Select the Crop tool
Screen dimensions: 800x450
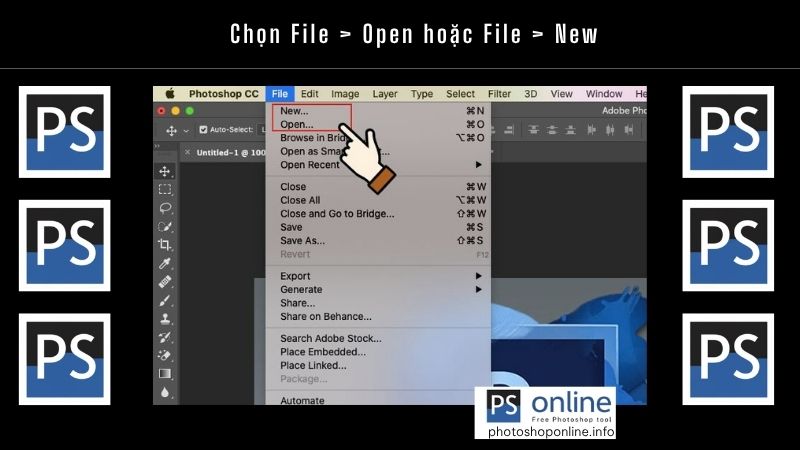pyautogui.click(x=165, y=245)
